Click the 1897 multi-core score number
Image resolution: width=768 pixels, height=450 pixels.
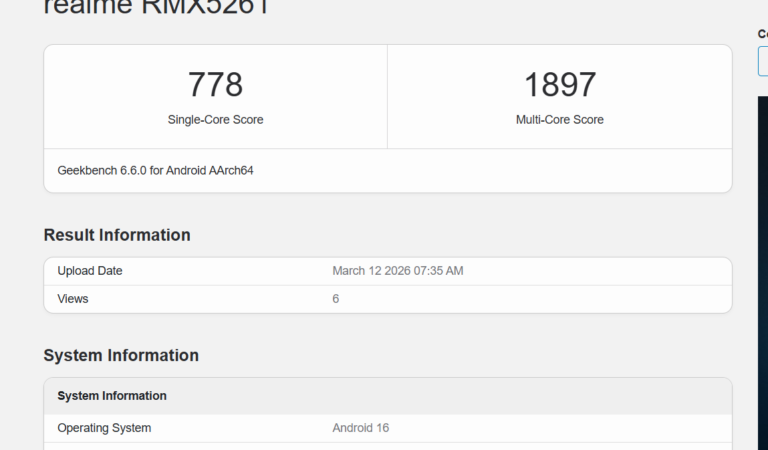[x=559, y=85]
